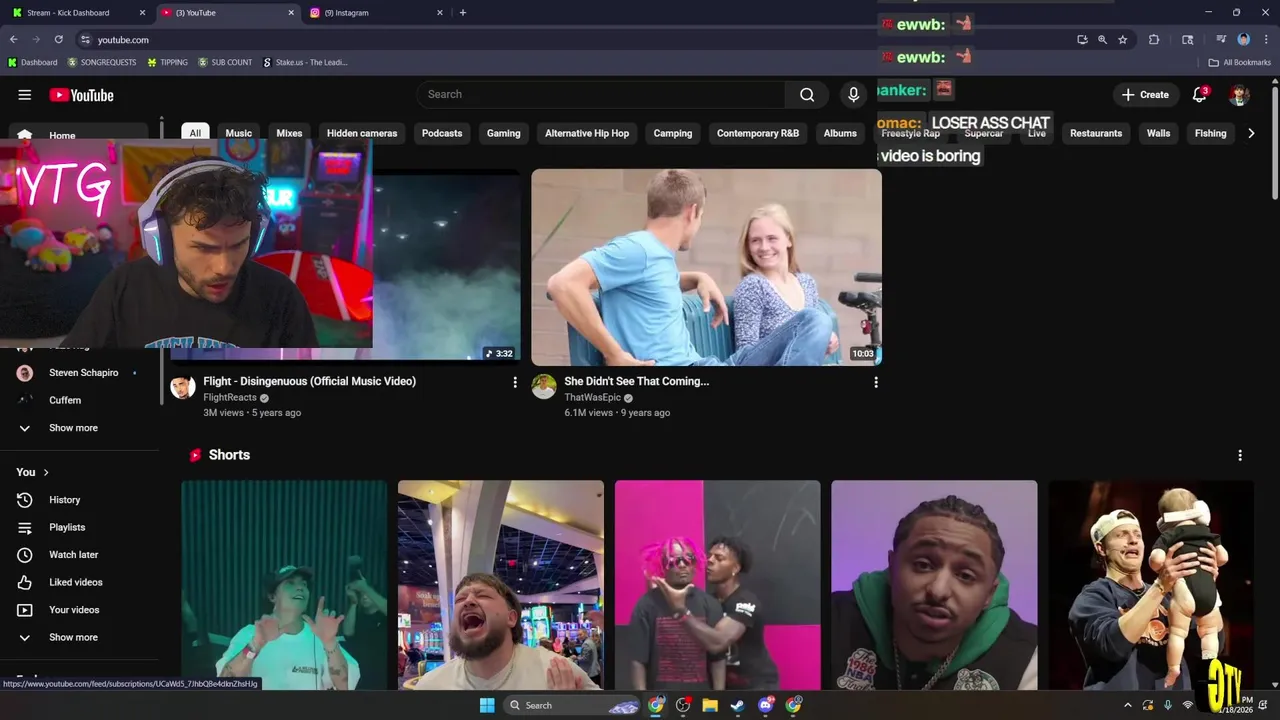The width and height of the screenshot is (1280, 720).
Task: Select the Music filter chip
Action: pos(239,133)
